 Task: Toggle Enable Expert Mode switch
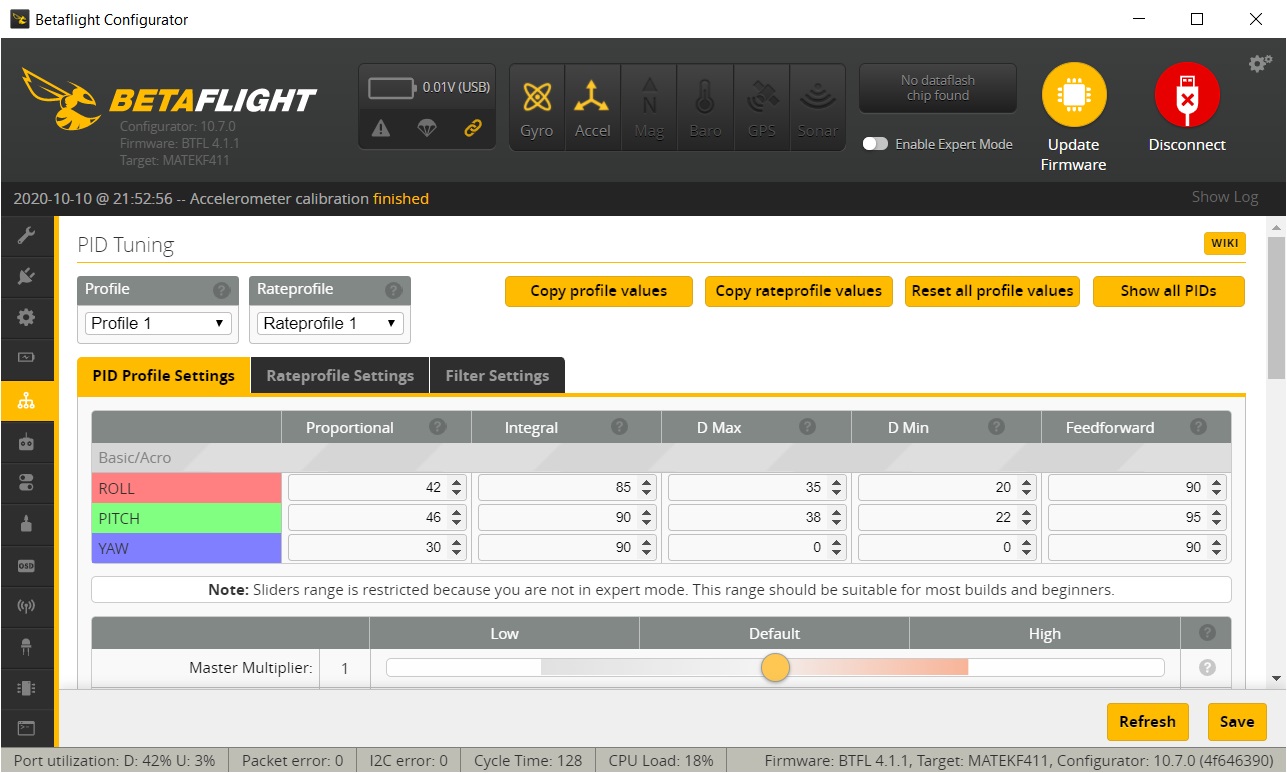pos(875,144)
